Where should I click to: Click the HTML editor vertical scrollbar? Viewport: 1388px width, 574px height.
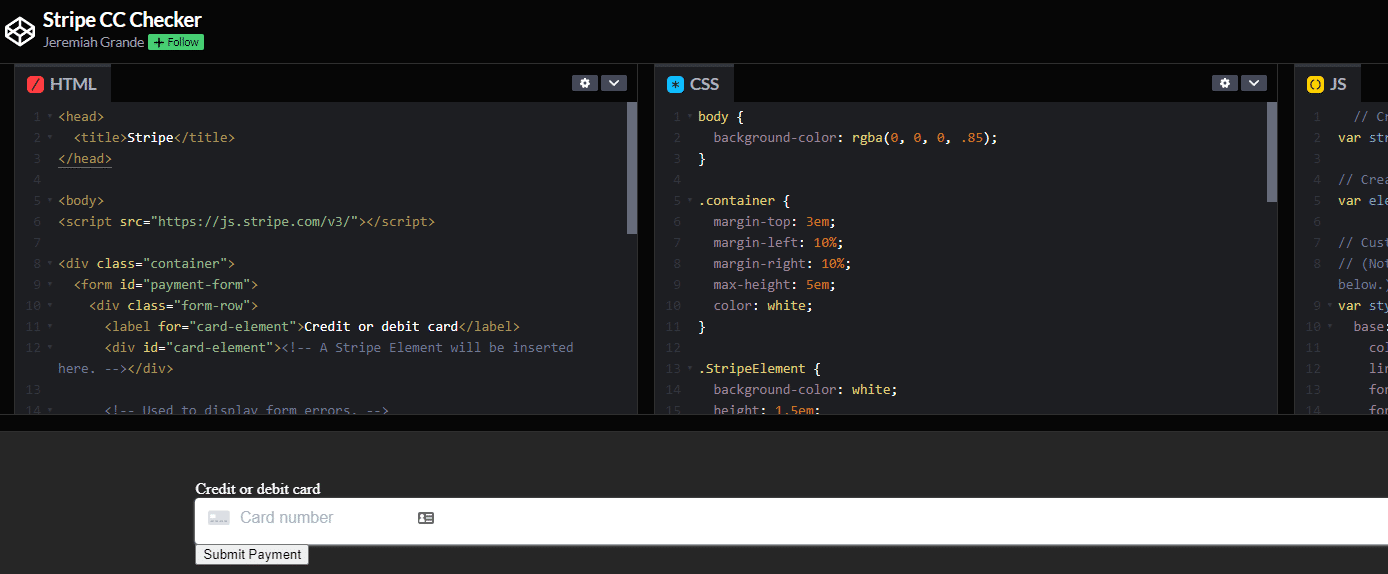tap(631, 167)
